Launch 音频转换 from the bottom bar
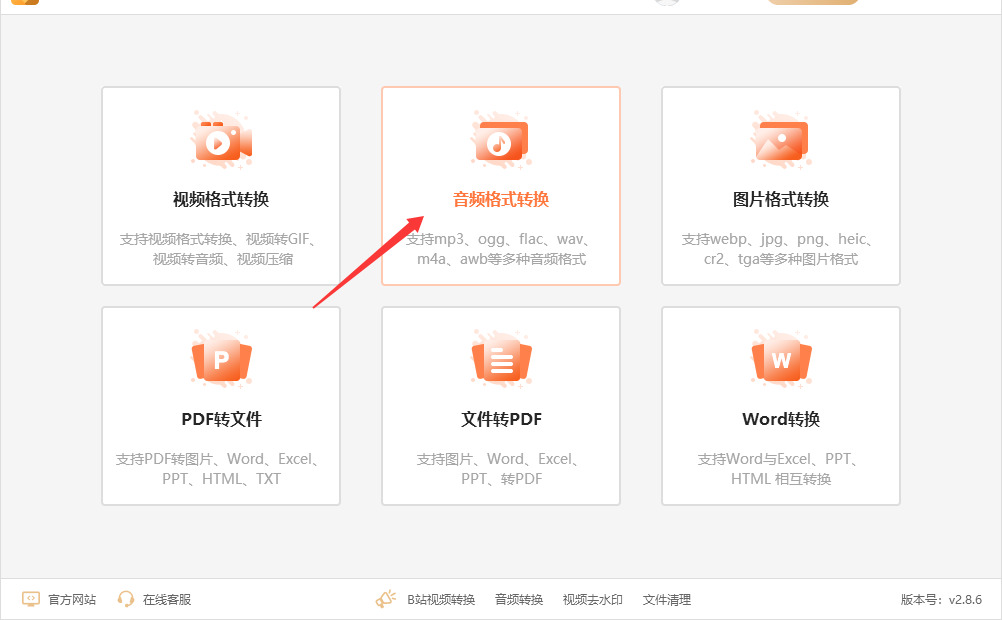 click(x=519, y=600)
